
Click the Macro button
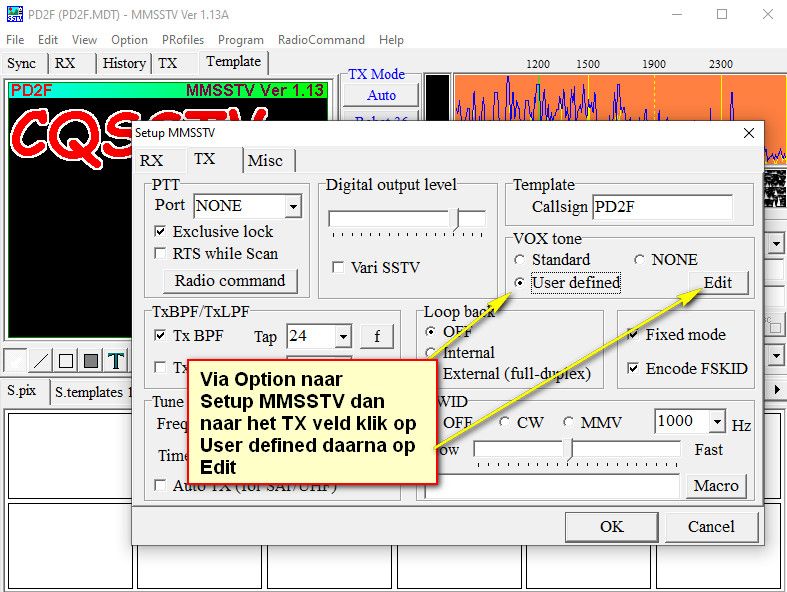coord(716,486)
